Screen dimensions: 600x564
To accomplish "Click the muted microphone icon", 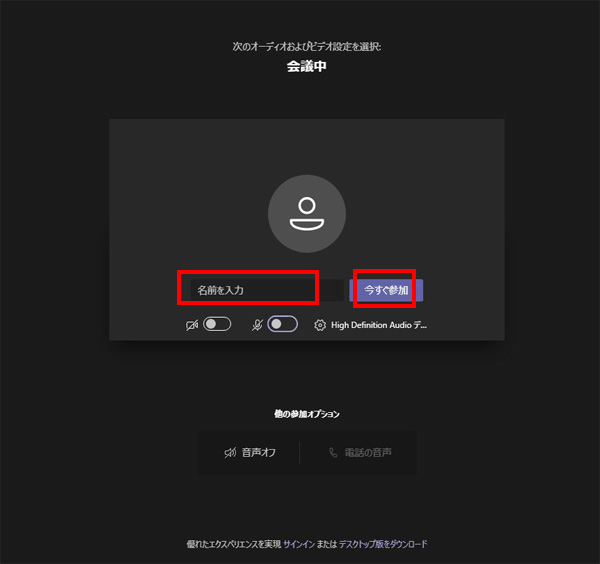I will (x=257, y=325).
